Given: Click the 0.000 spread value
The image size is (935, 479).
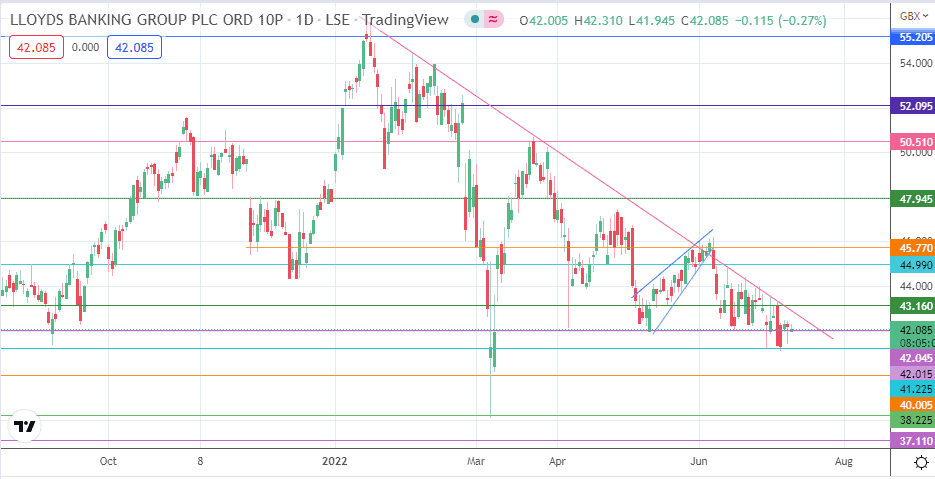Looking at the screenshot, I should point(85,48).
